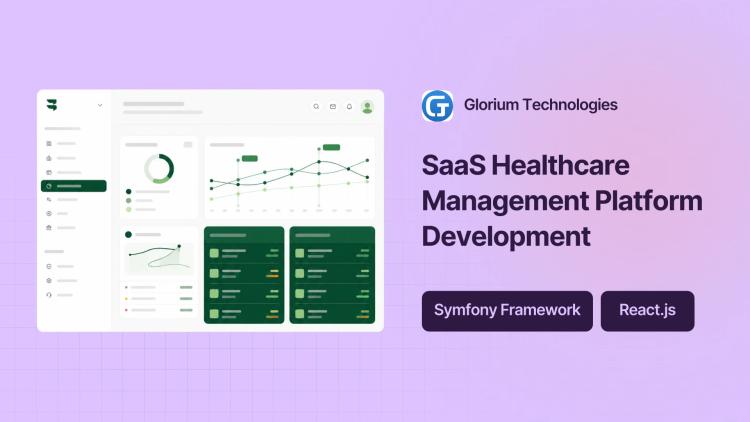Click the notification bell icon in dashboard
Screen dimensions: 750x422
click(349, 107)
